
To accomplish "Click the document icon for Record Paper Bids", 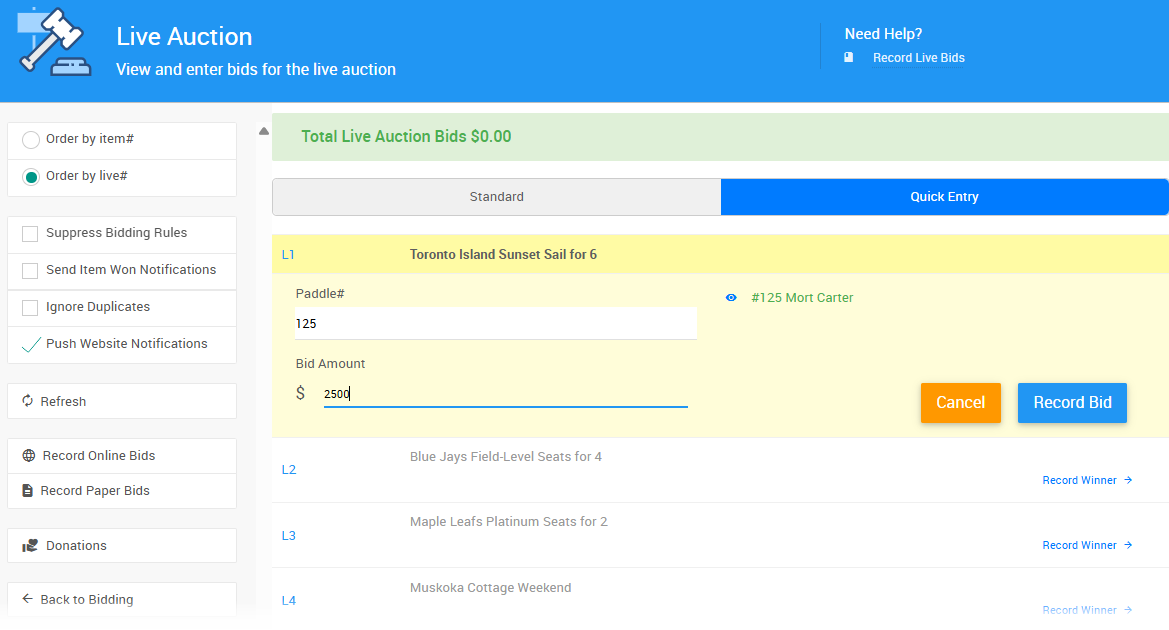I will tap(28, 491).
